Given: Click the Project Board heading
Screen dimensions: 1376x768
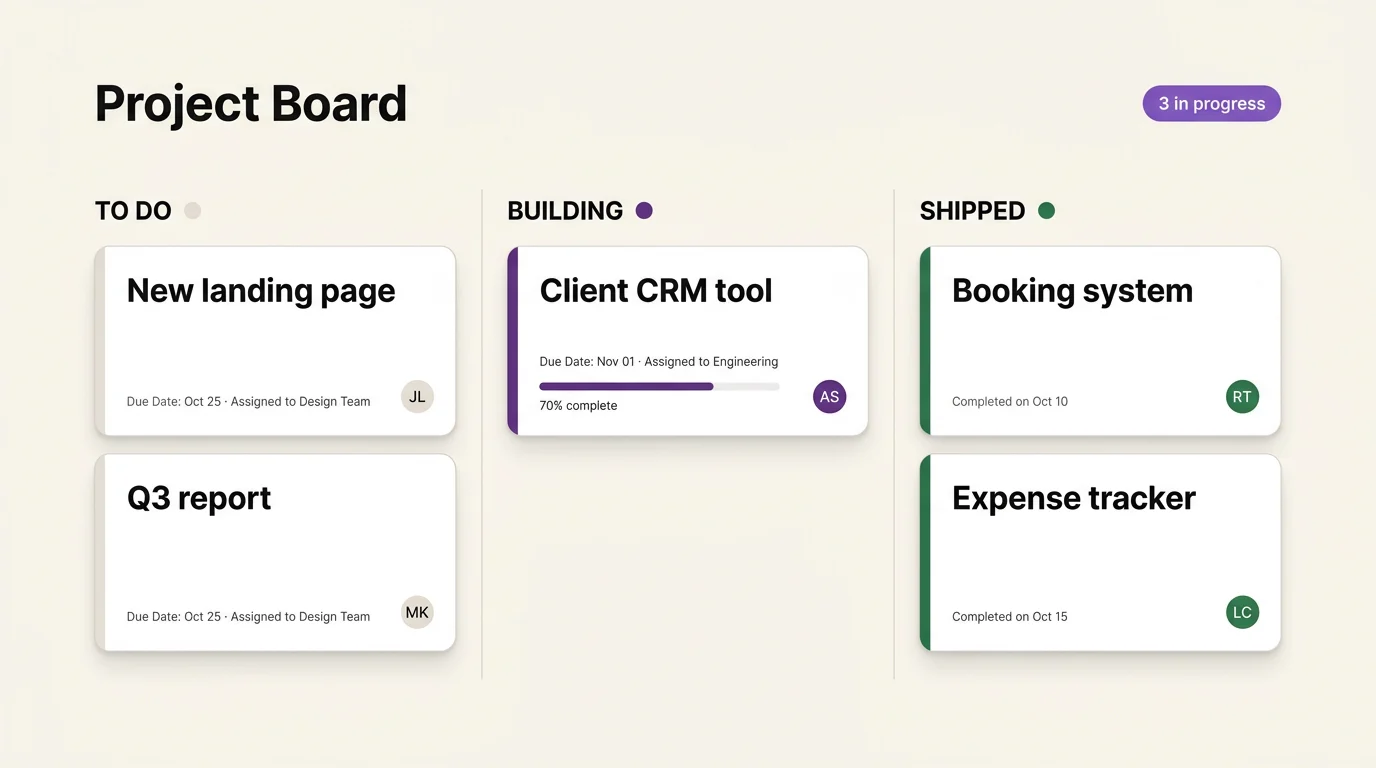Looking at the screenshot, I should (x=251, y=104).
